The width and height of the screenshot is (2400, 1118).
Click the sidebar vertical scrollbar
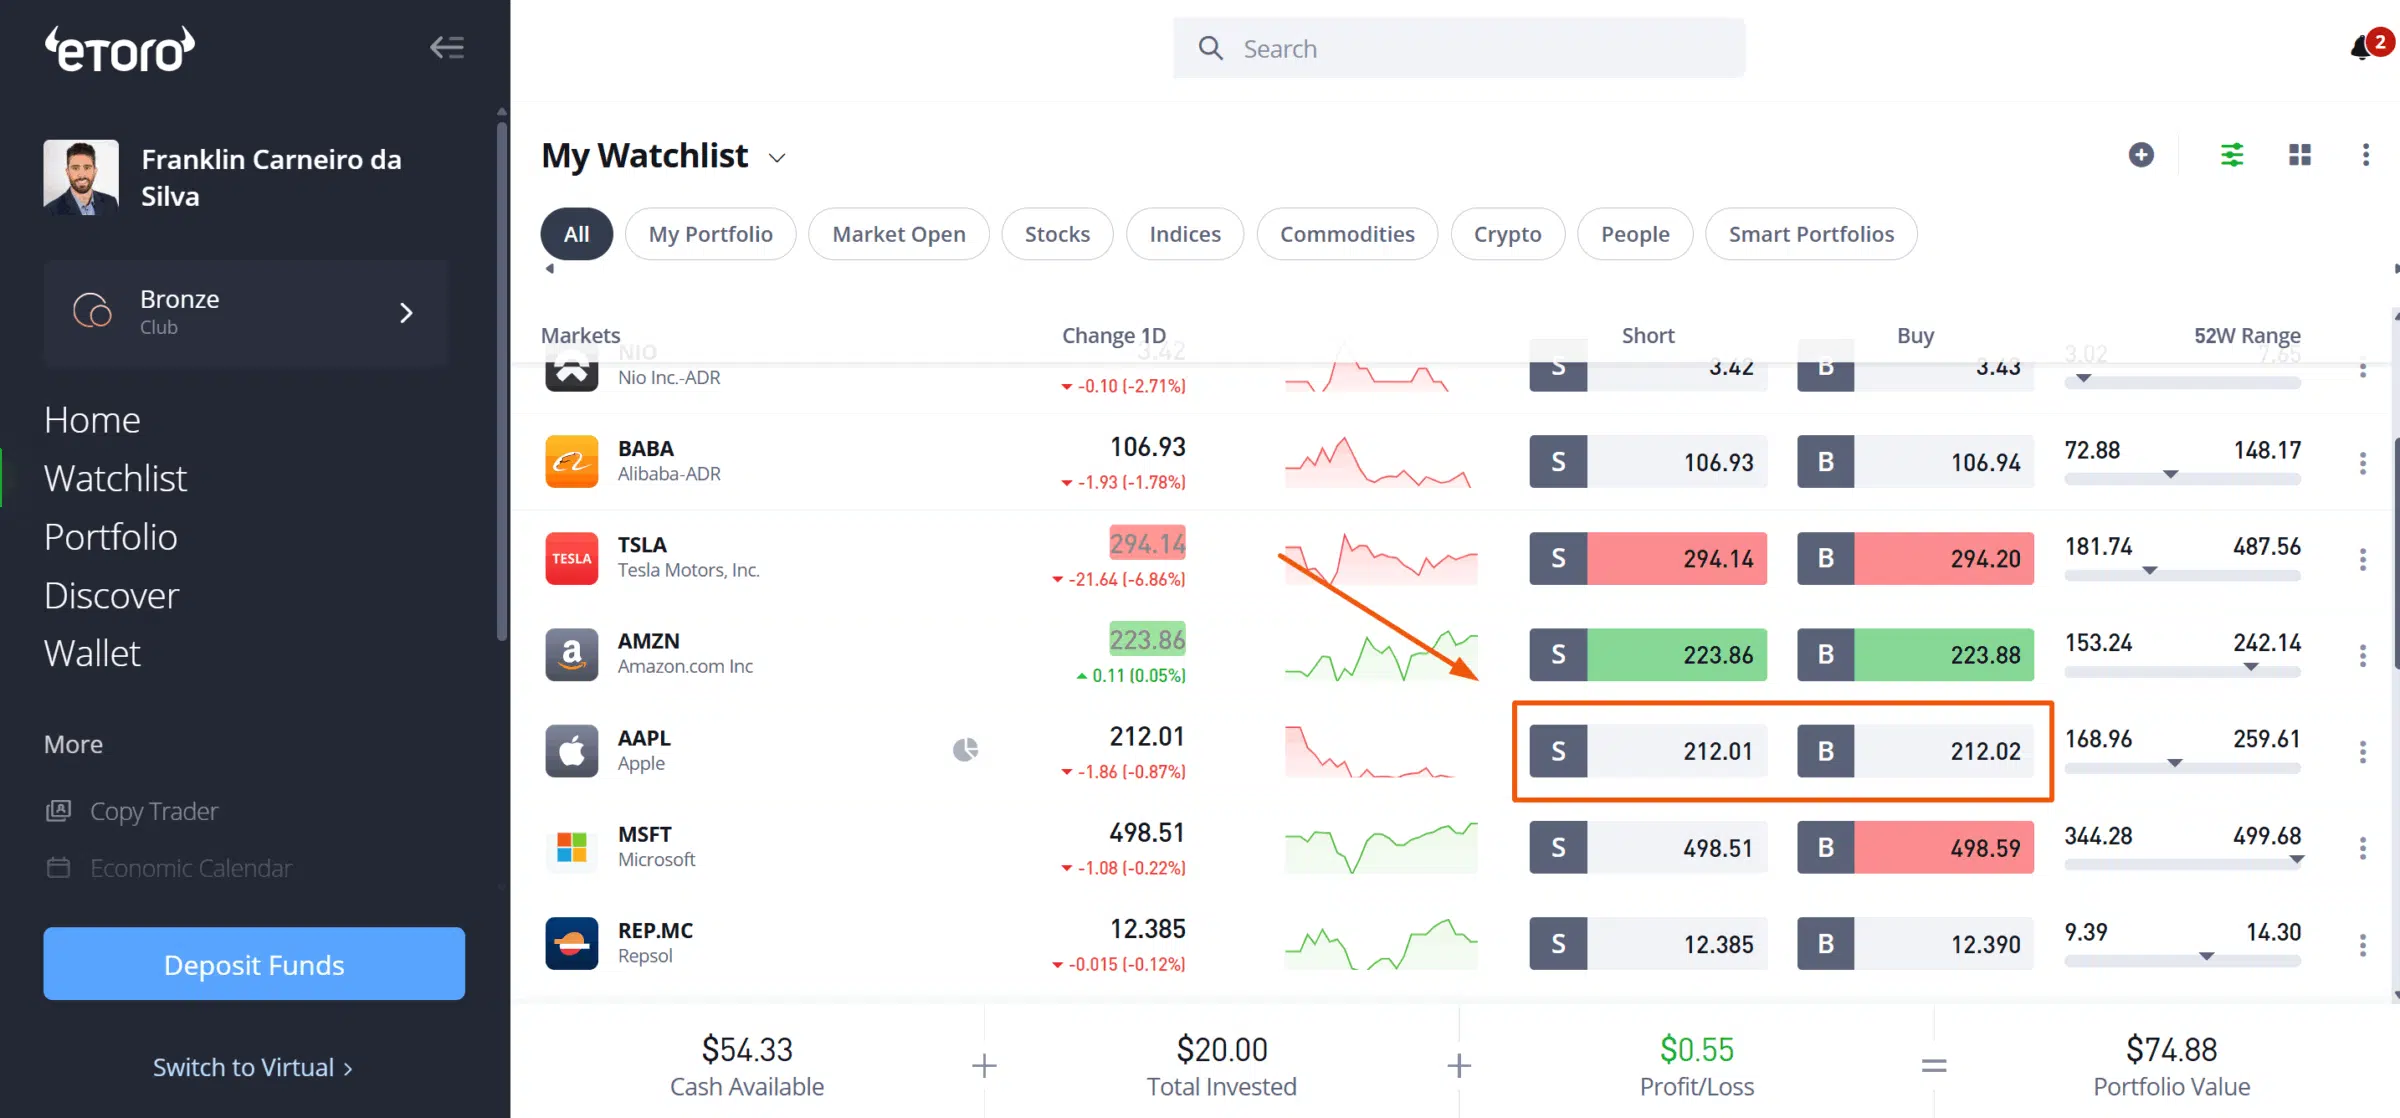[502, 380]
